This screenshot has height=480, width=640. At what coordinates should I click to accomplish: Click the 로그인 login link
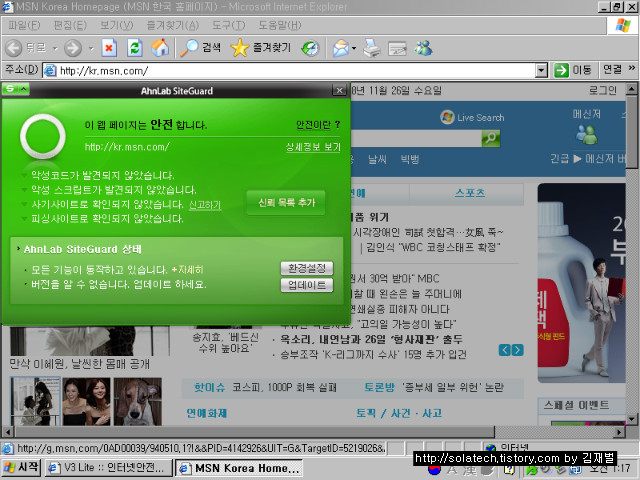click(x=602, y=90)
